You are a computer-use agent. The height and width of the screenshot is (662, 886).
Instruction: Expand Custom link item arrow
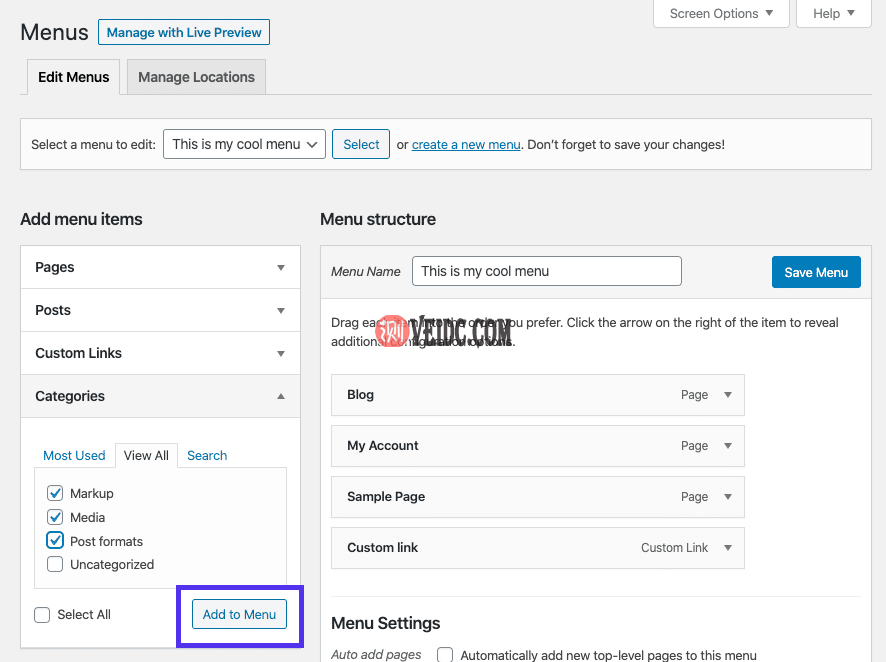point(728,548)
